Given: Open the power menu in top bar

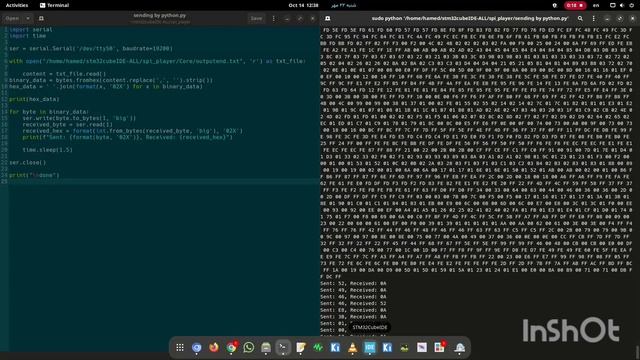Looking at the screenshot, I should (x=631, y=5).
